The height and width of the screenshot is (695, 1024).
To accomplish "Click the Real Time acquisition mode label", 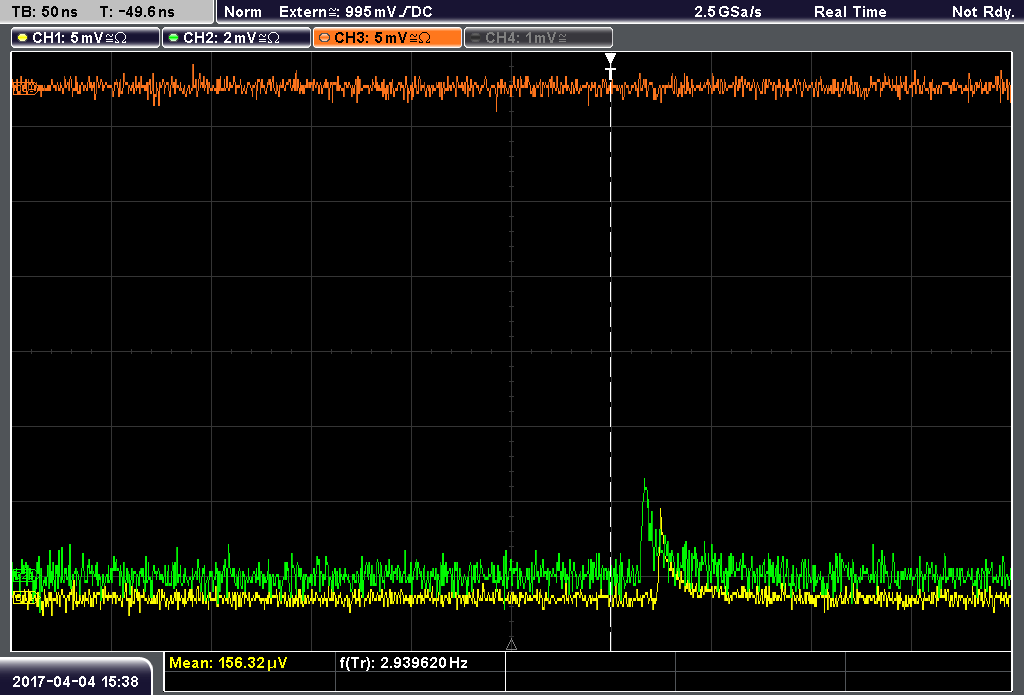I will (x=850, y=12).
